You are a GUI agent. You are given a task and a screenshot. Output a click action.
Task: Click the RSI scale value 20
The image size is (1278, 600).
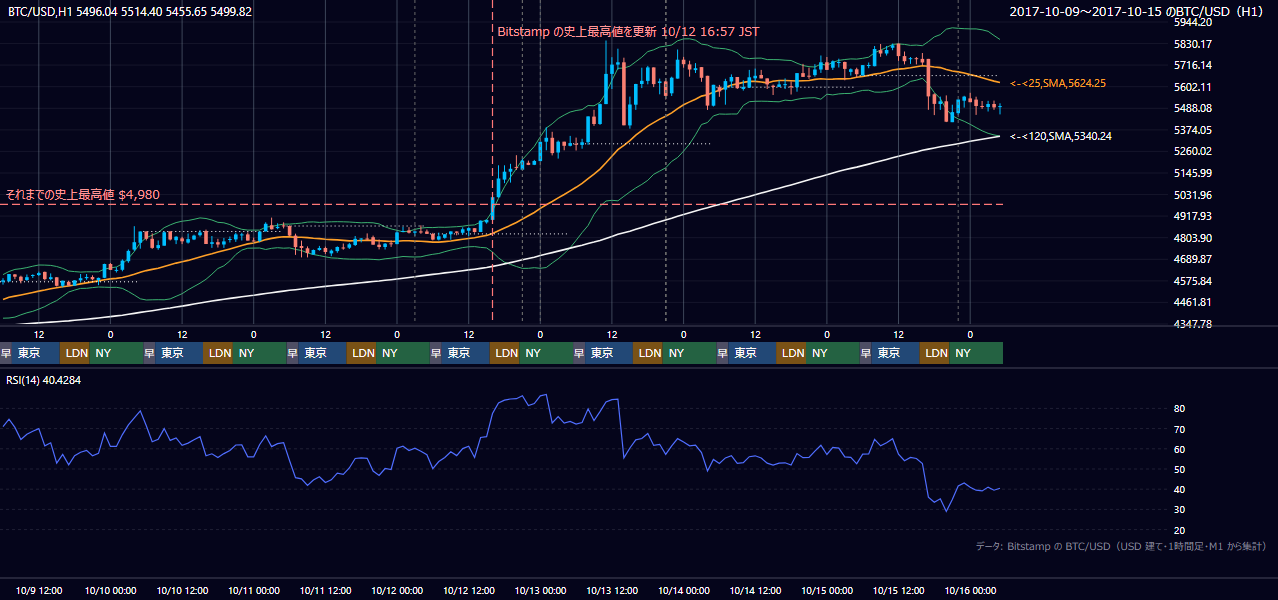click(1180, 530)
